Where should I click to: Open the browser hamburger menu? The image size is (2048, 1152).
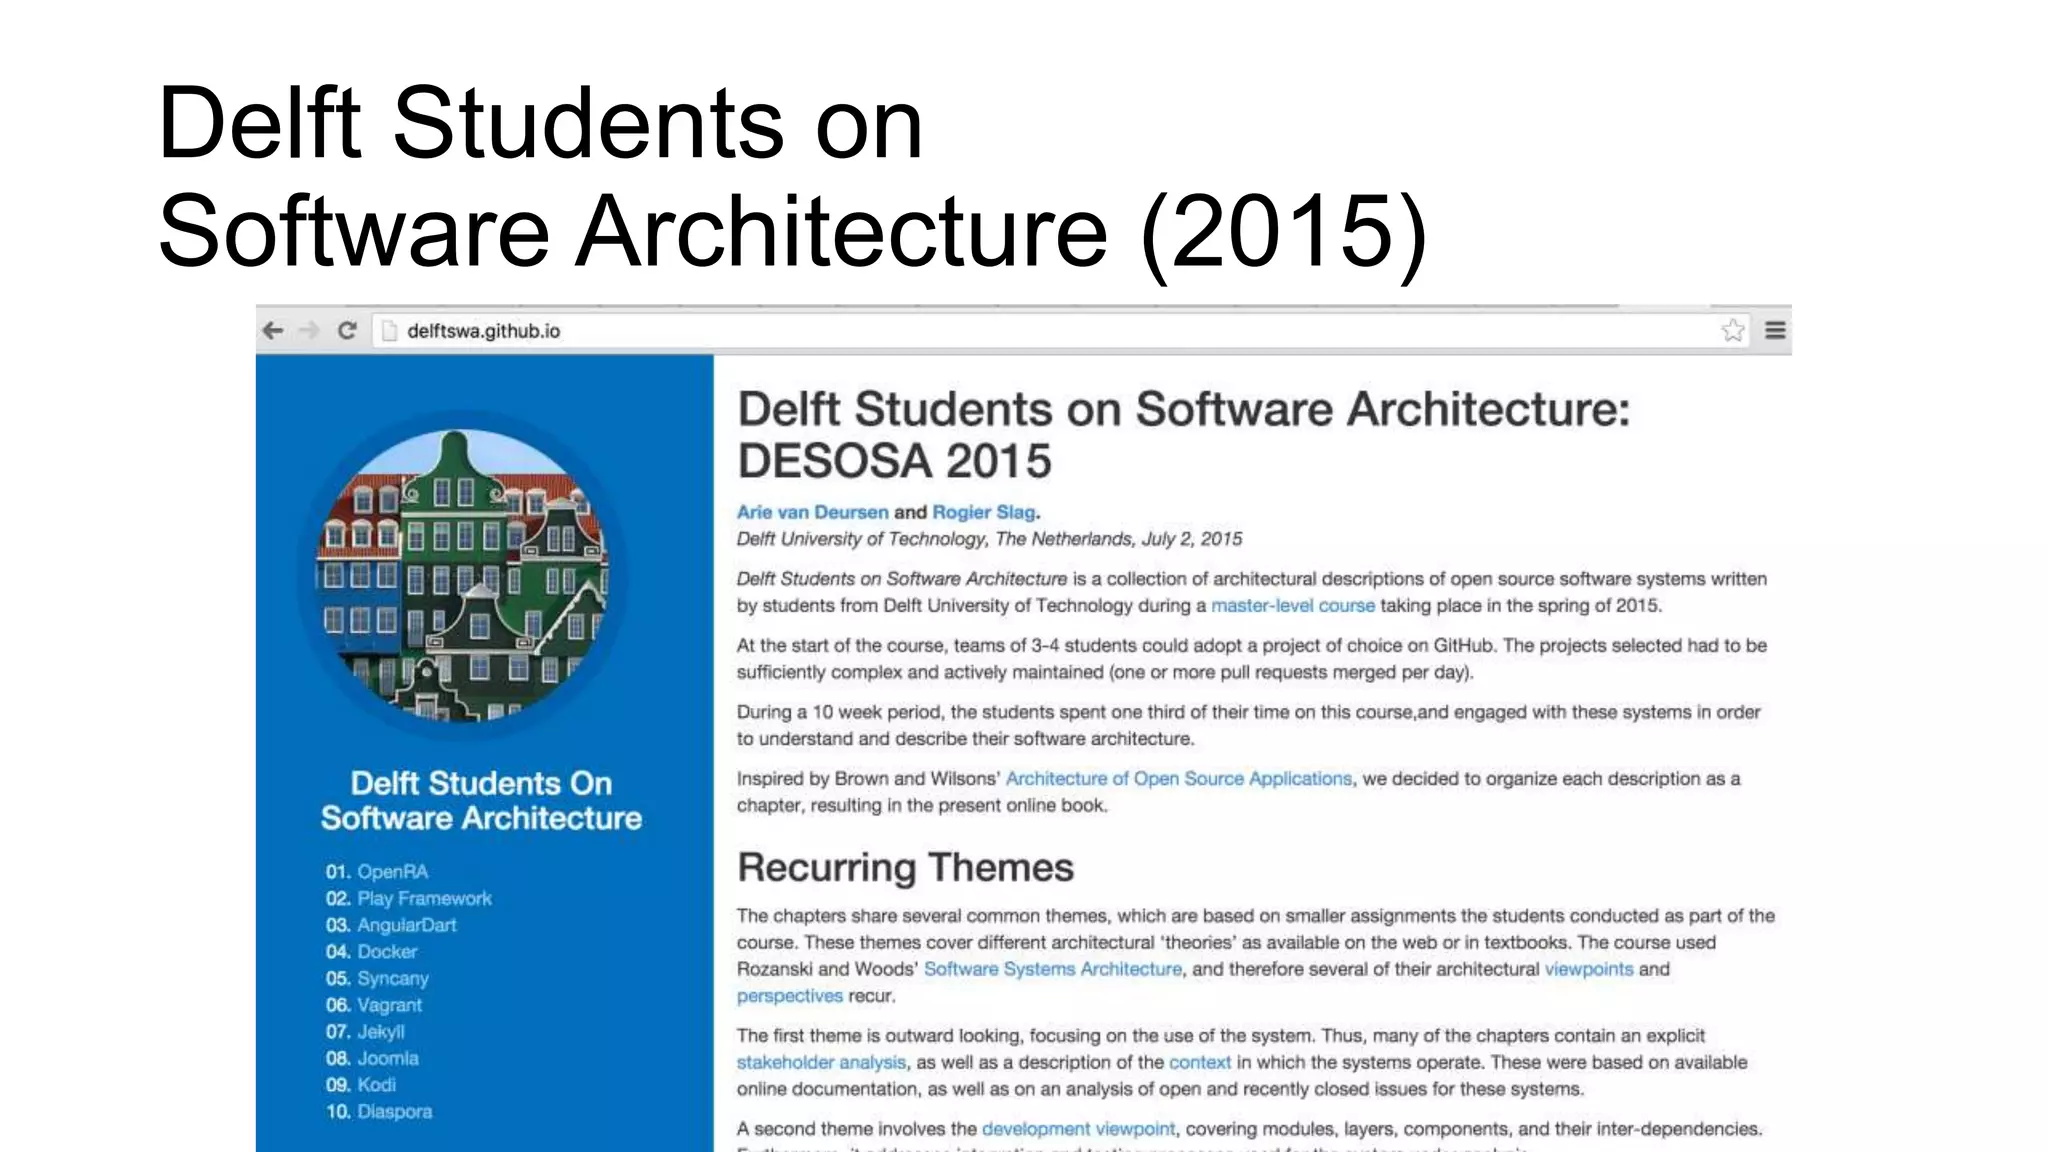click(x=1775, y=331)
